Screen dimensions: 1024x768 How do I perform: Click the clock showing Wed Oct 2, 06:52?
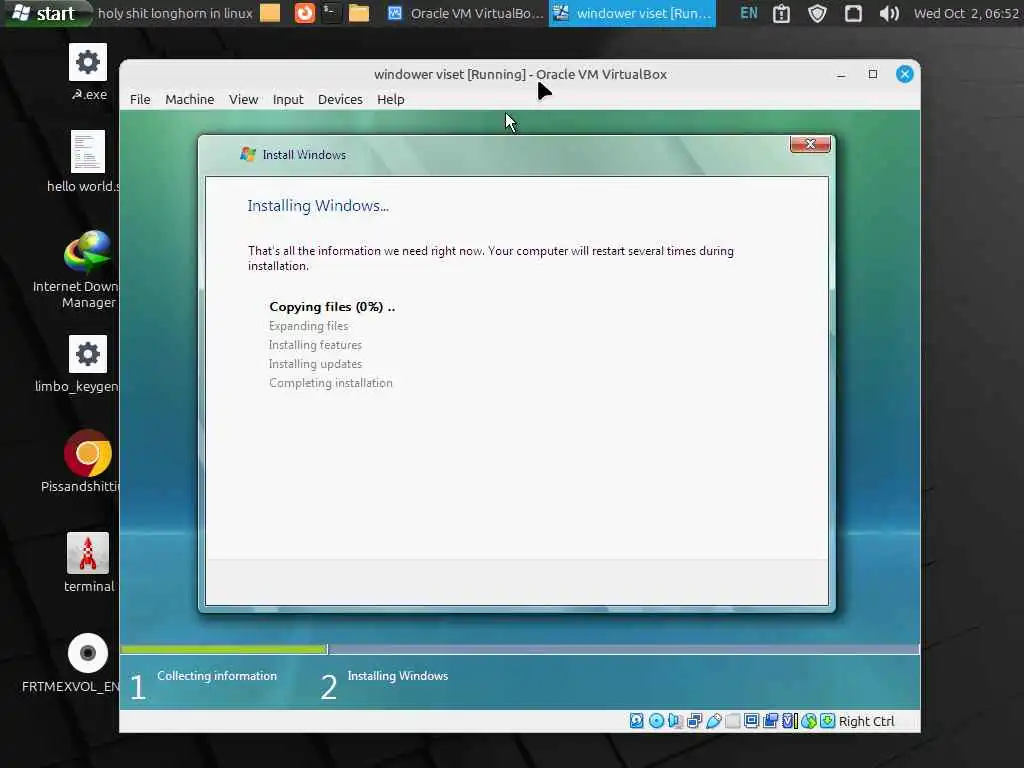click(966, 13)
